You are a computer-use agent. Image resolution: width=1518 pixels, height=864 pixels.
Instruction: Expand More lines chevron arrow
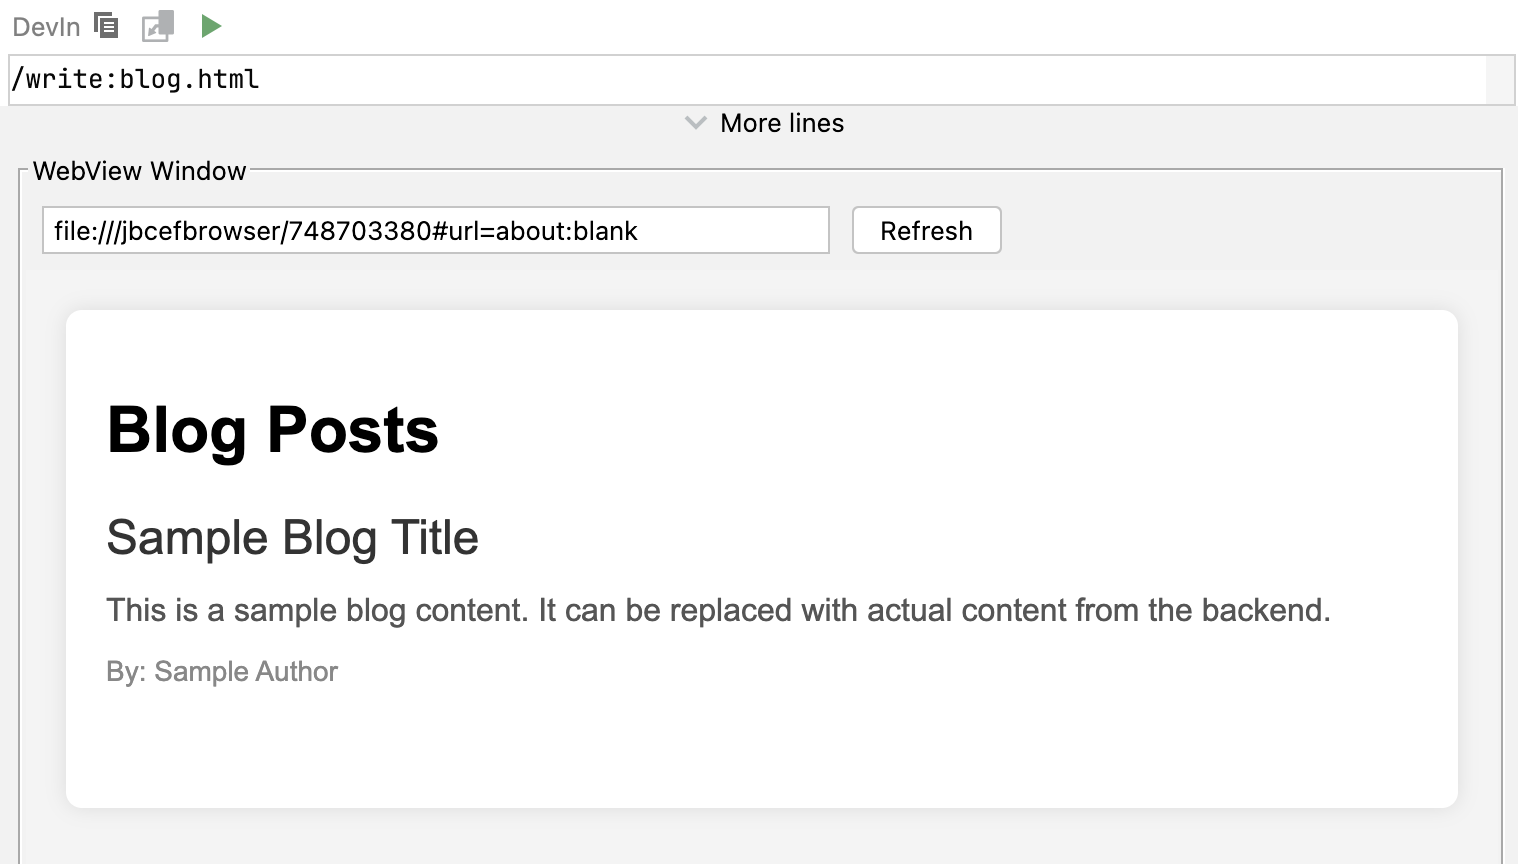696,123
